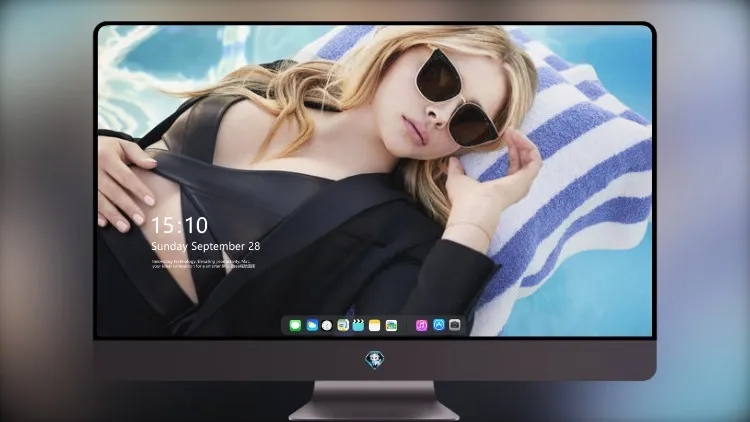Open the yellow Notes app in dock
Image resolution: width=750 pixels, height=422 pixels.
click(x=375, y=326)
